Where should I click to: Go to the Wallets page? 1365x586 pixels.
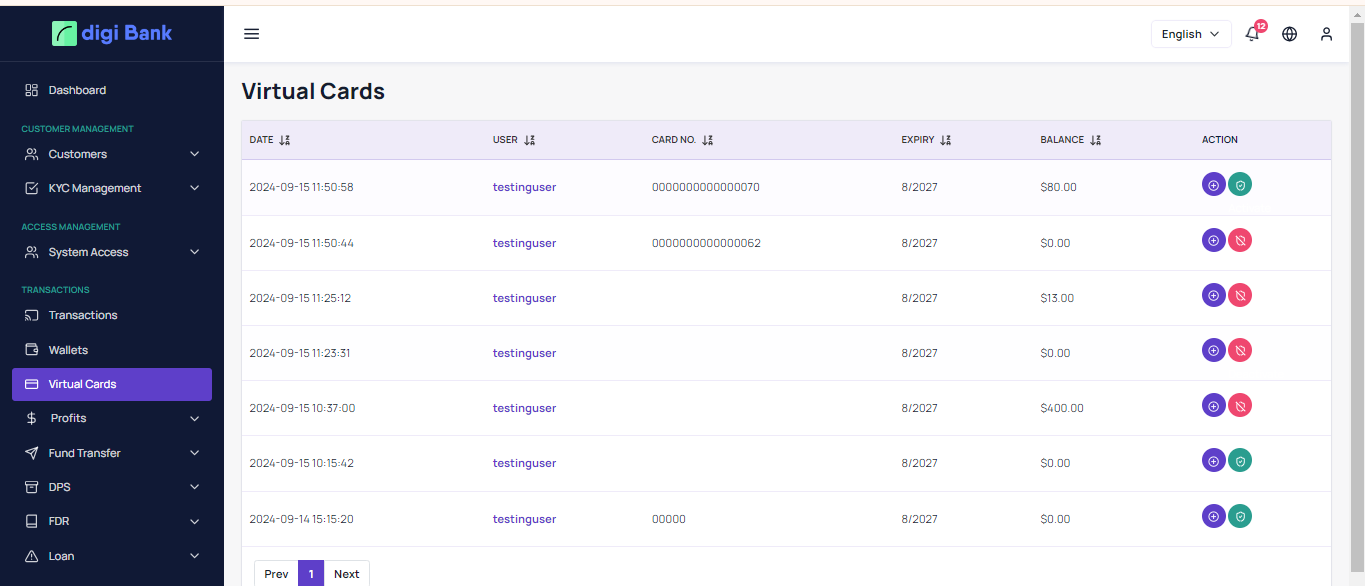pos(68,350)
